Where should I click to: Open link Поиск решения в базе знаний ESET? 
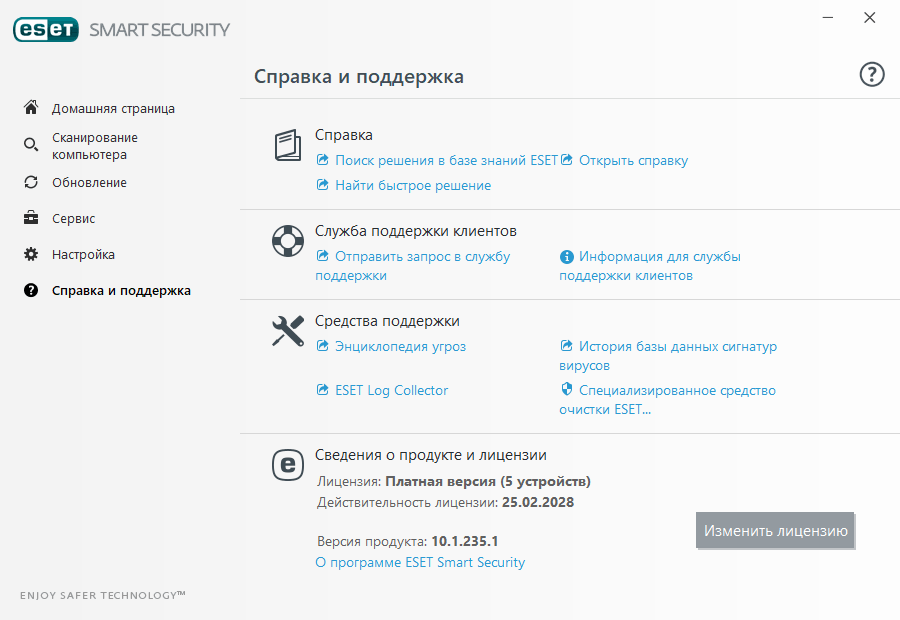(x=446, y=160)
